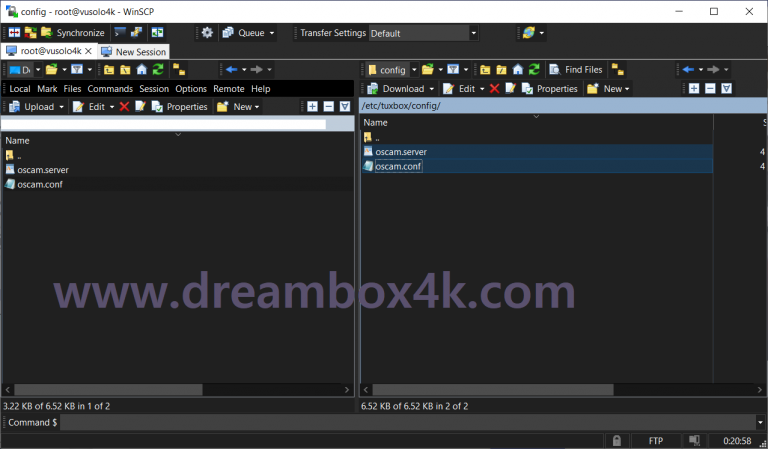The width and height of the screenshot is (768, 449).
Task: Click remote Open Directory folder icon
Action: pos(428,70)
